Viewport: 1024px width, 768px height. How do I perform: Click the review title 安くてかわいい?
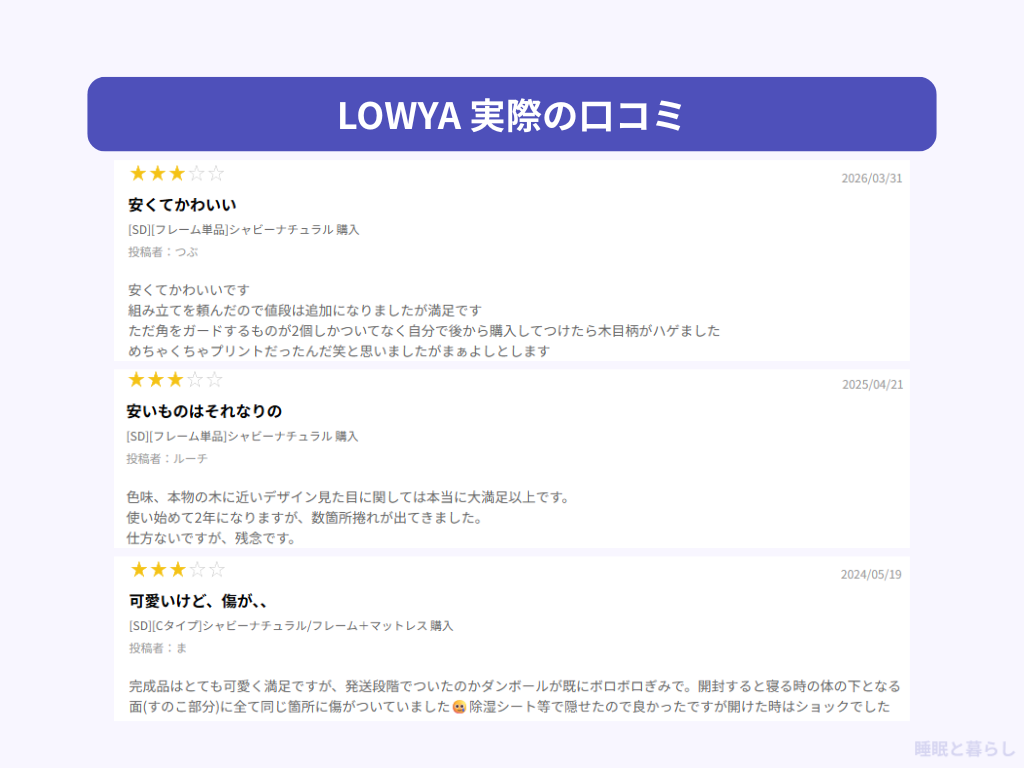pyautogui.click(x=182, y=205)
